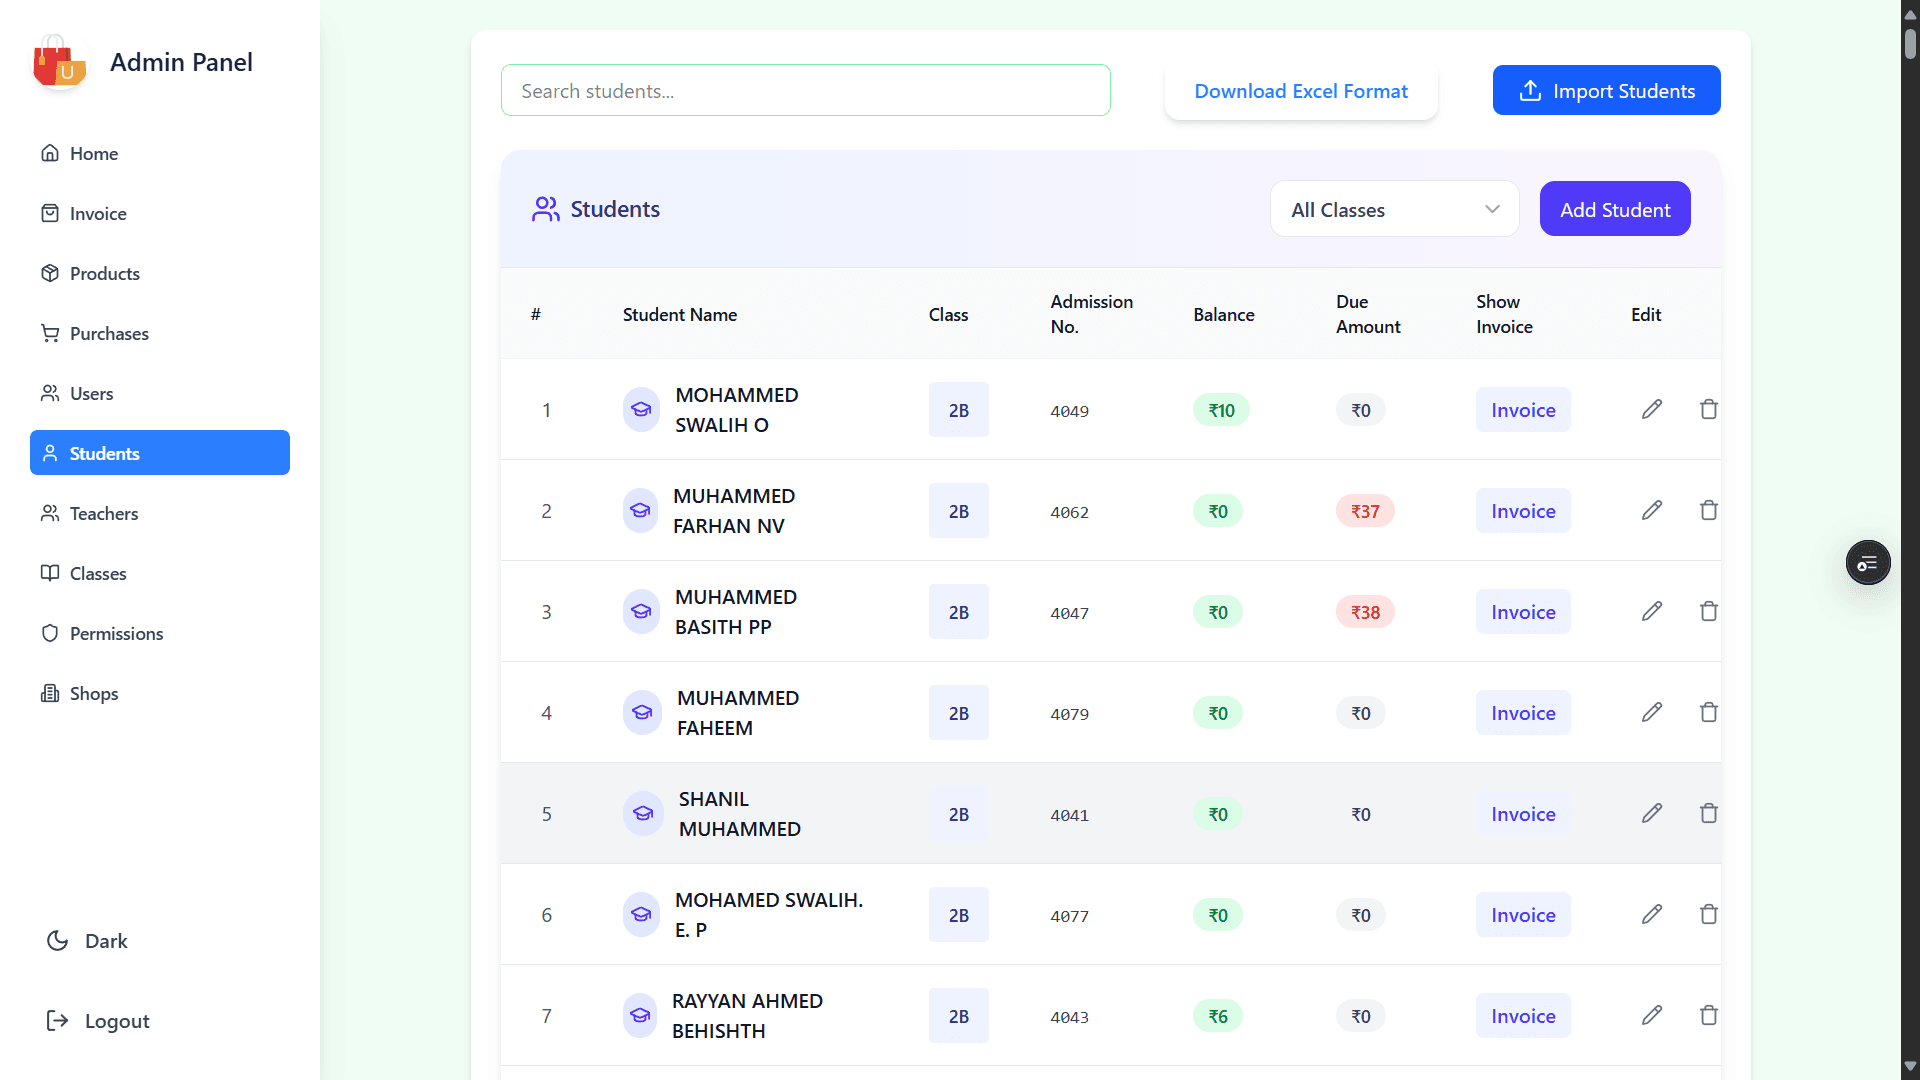1920x1080 pixels.
Task: Edit MOHAMMED SWALIH O with pencil icon
Action: coord(1652,409)
